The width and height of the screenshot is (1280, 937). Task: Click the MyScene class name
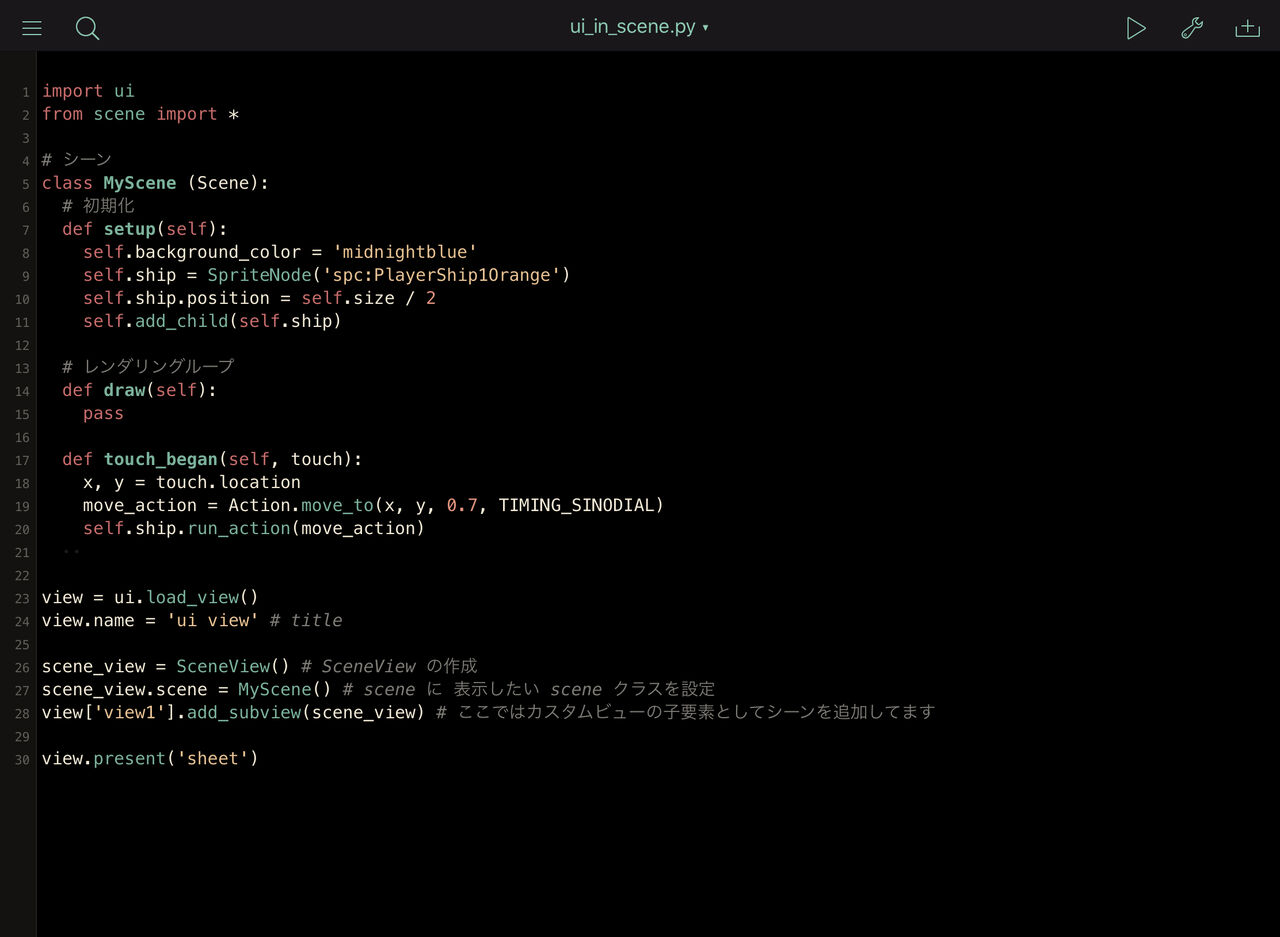click(x=139, y=182)
